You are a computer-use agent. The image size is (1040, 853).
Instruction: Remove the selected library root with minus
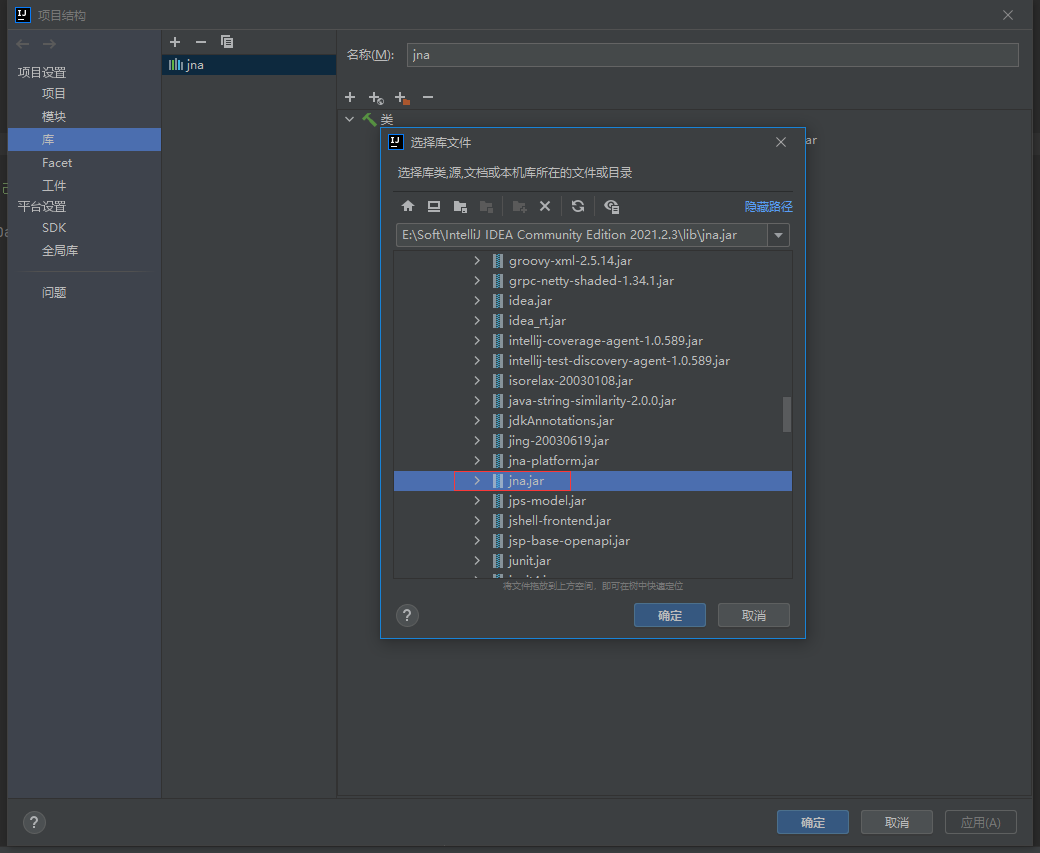coord(428,98)
